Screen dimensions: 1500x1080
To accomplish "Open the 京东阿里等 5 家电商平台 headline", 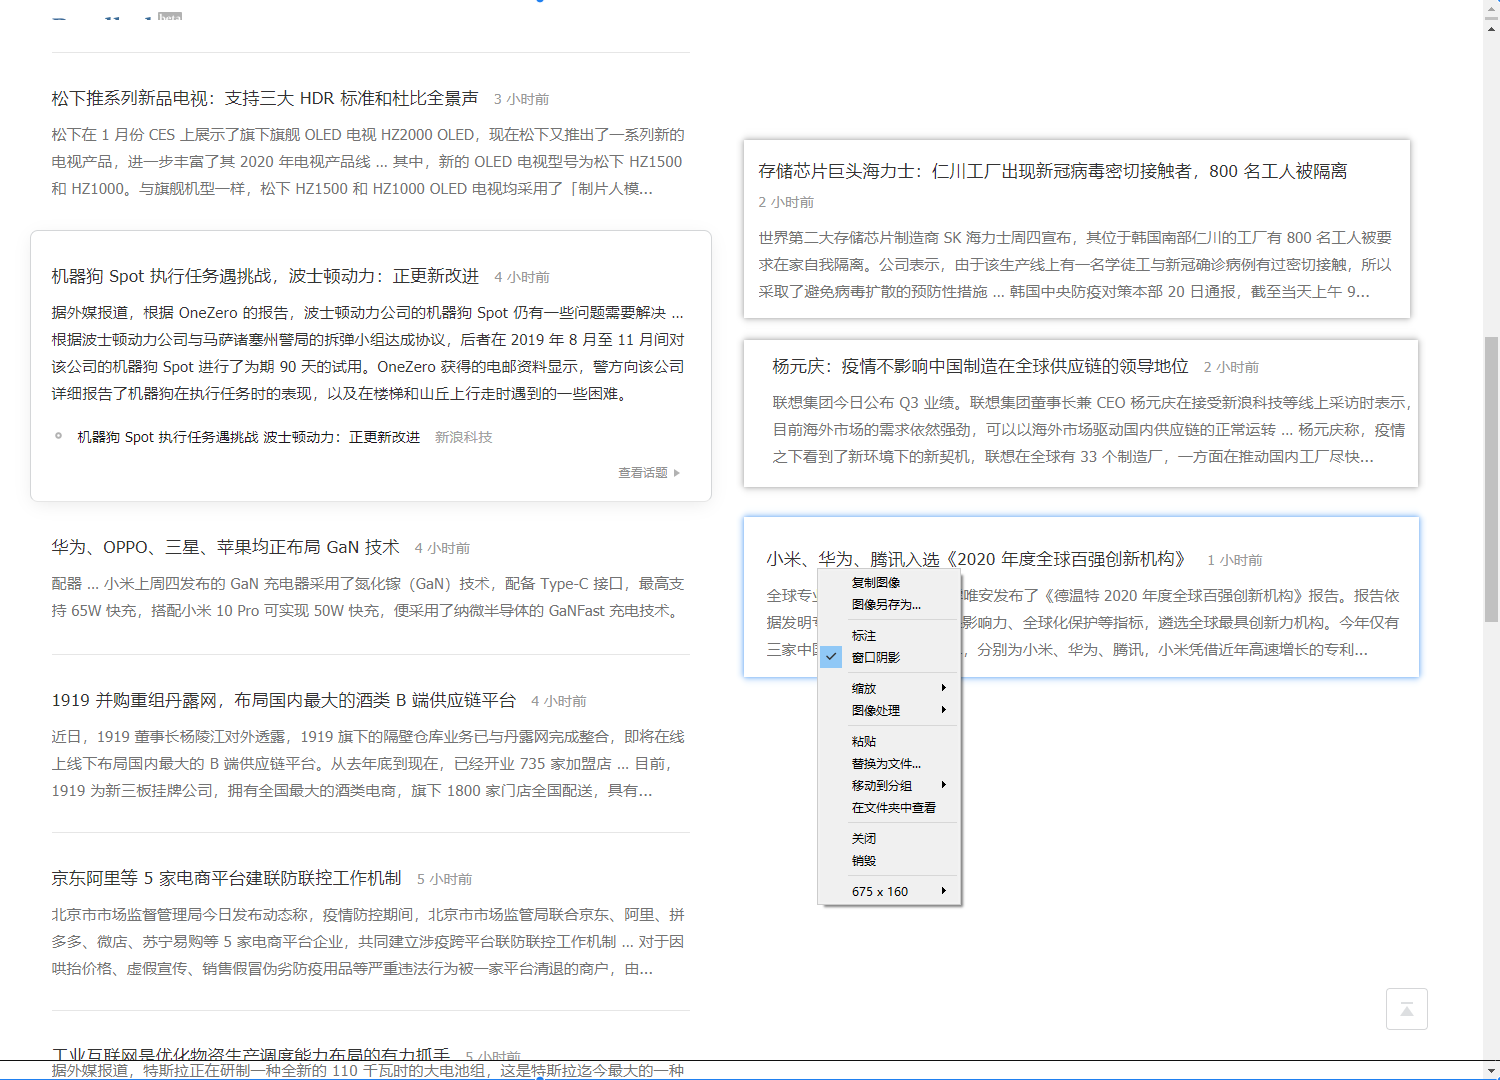I will (x=226, y=878).
